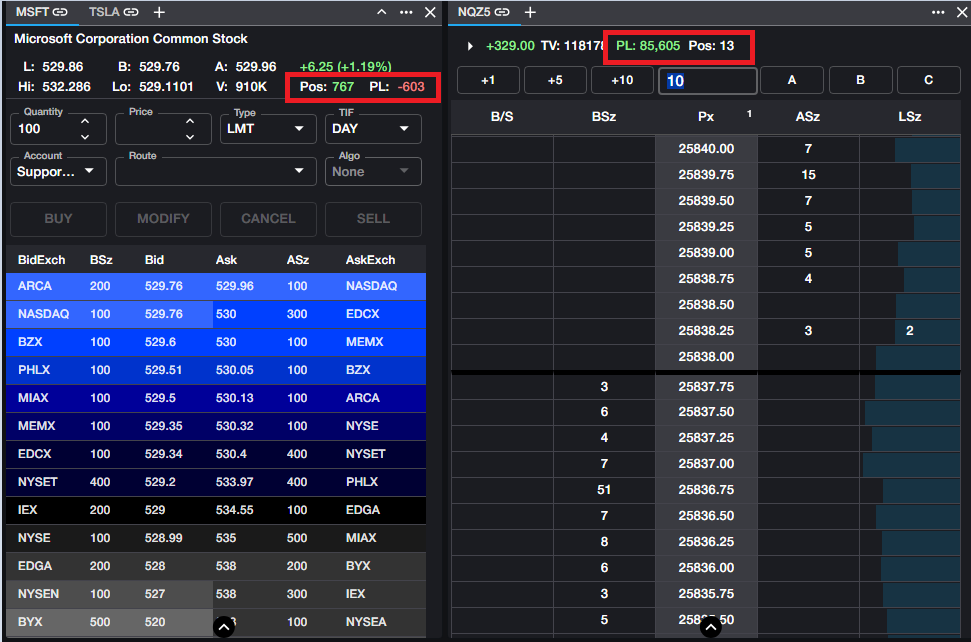The image size is (971, 642).
Task: Open the NQZ5 panel three-dot options menu
Action: (937, 12)
